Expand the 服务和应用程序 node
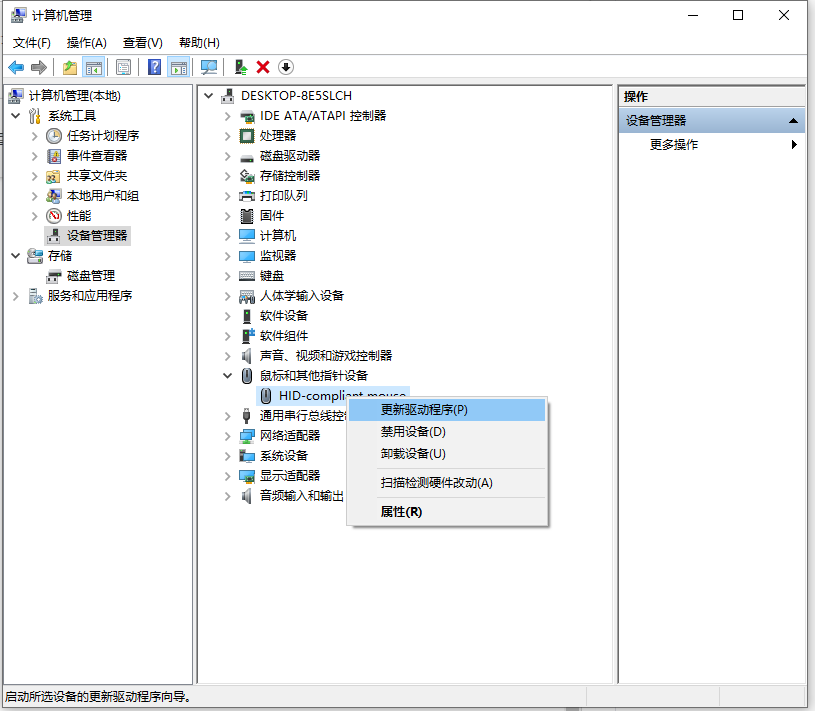Viewport: 815px width, 711px height. (x=16, y=296)
